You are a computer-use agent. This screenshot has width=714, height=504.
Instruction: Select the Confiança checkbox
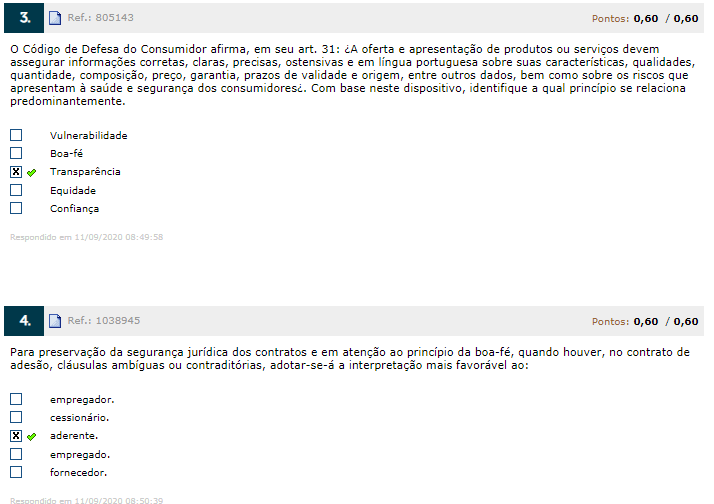click(16, 208)
